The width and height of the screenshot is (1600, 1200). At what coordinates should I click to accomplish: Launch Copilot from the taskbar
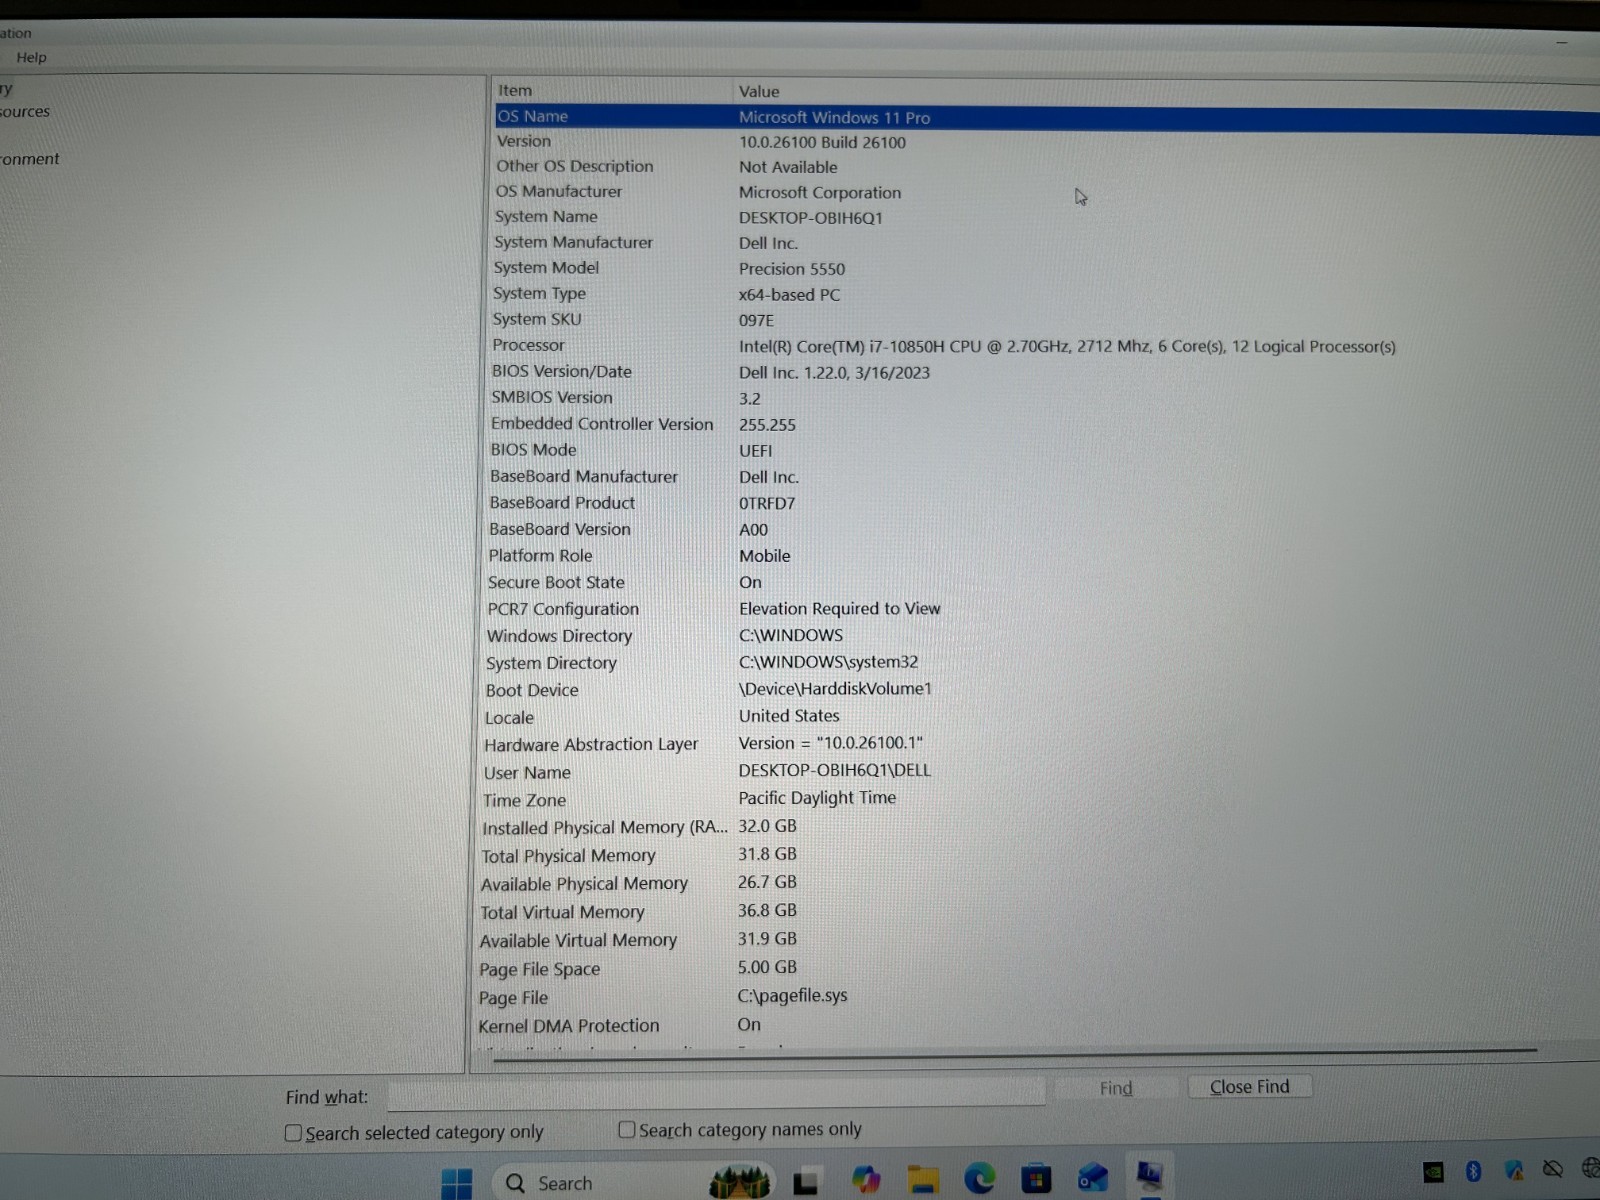point(866,1181)
